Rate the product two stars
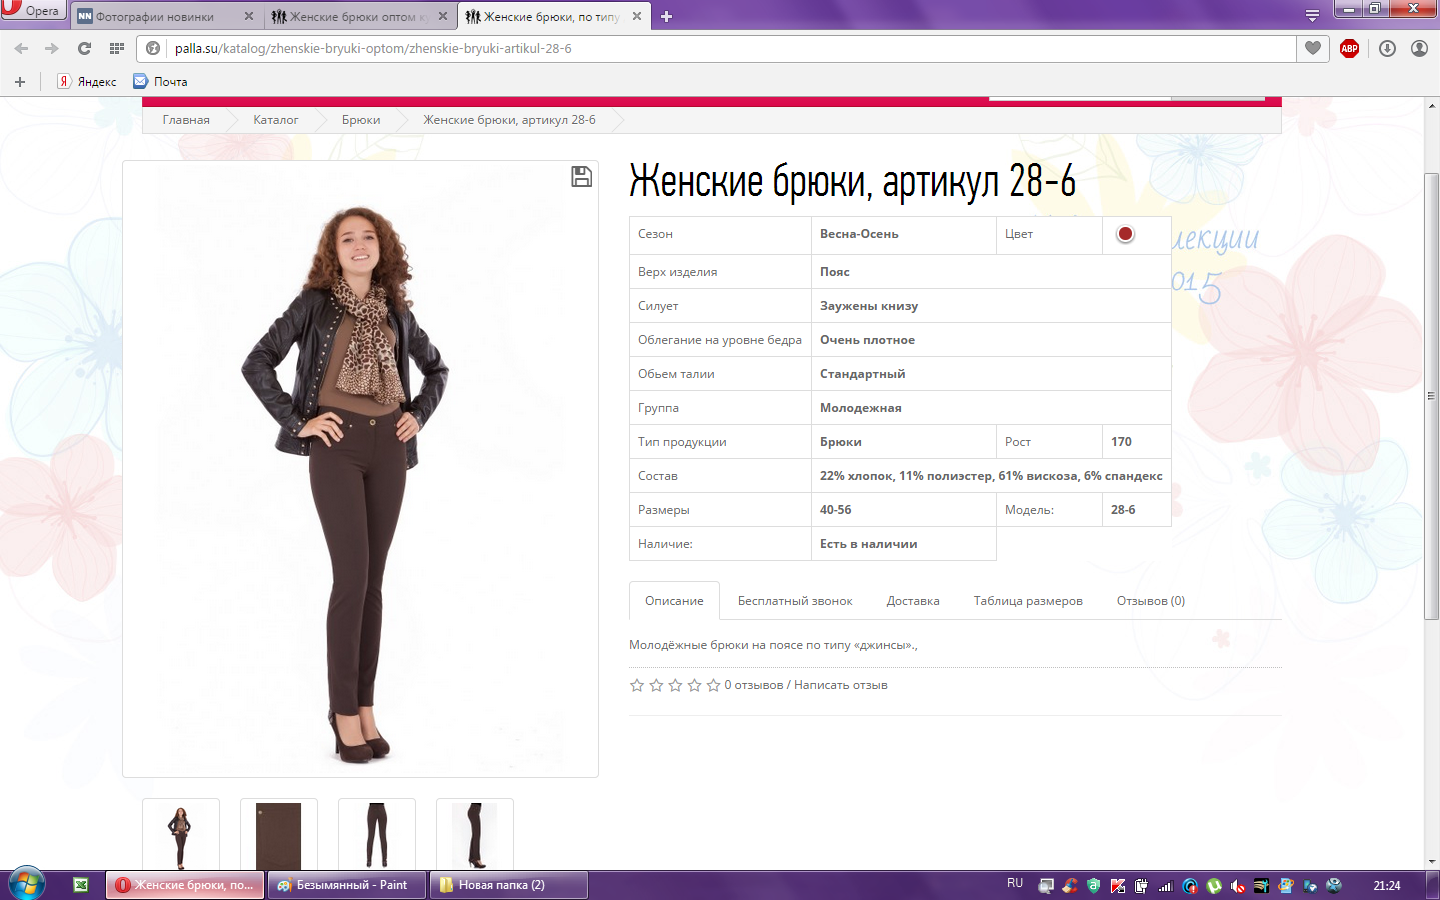This screenshot has height=900, width=1440. click(x=656, y=685)
